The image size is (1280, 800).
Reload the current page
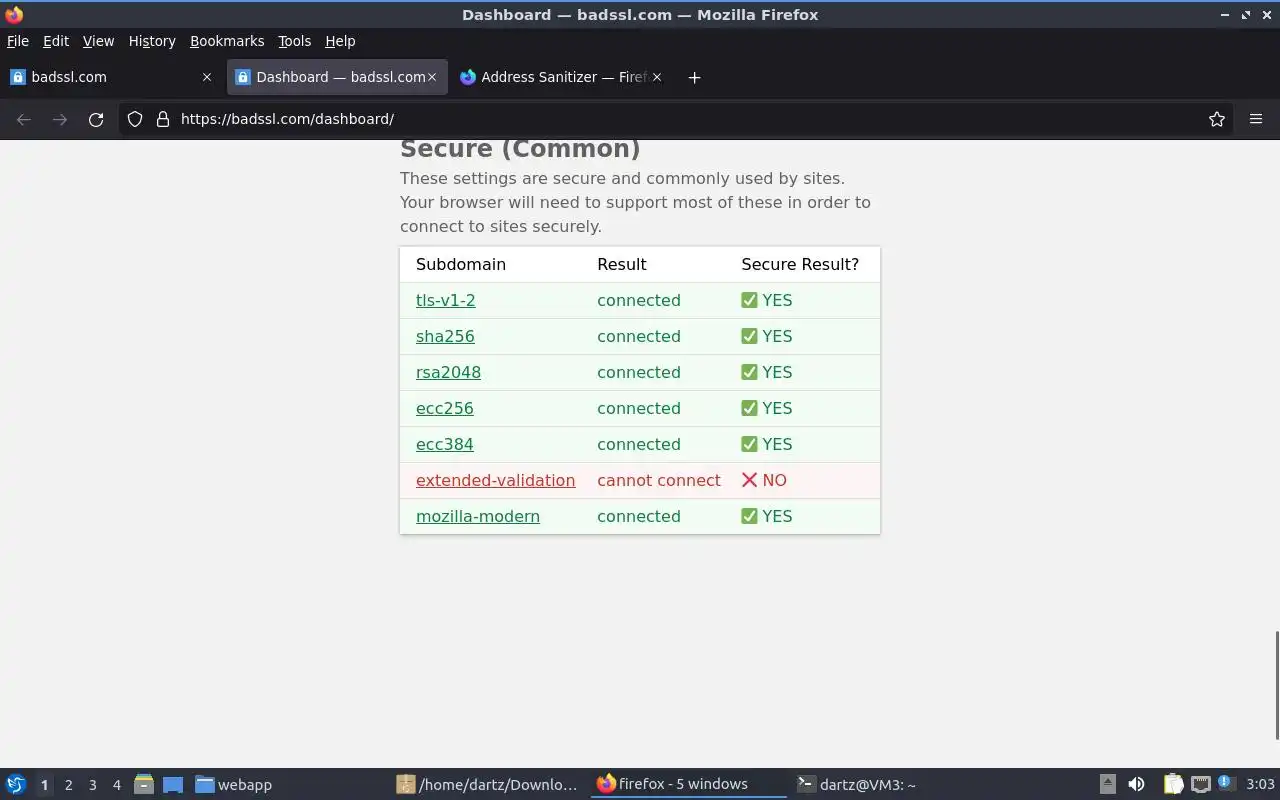click(x=96, y=119)
